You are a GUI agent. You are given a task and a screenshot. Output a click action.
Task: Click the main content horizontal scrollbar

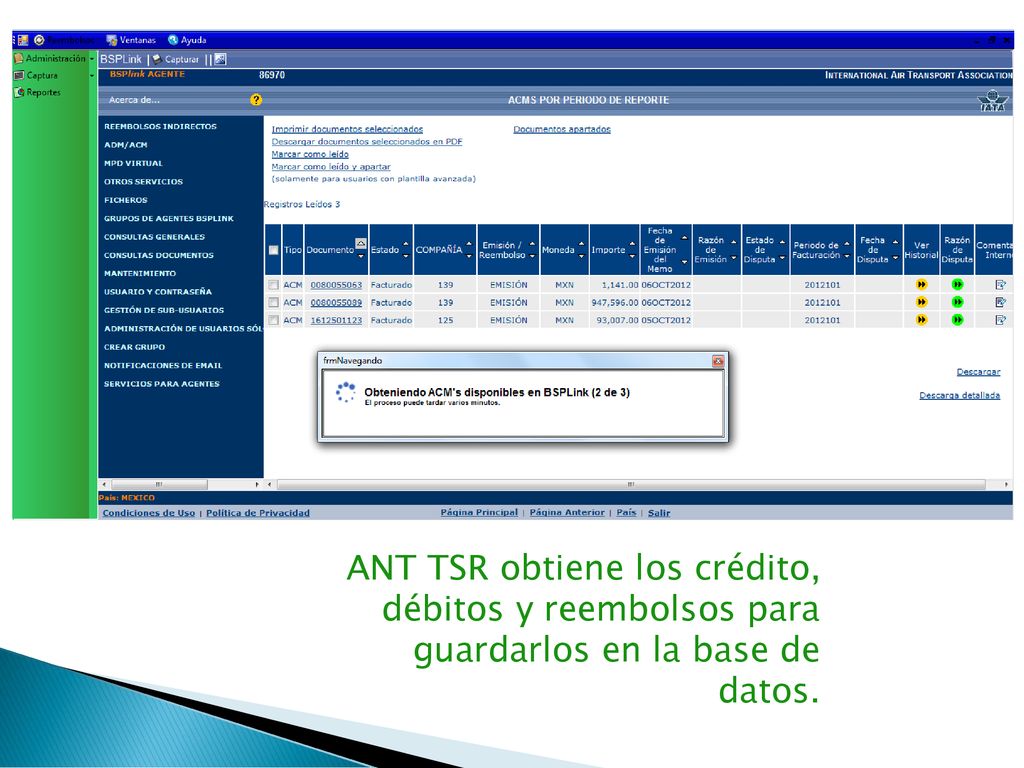[631, 485]
